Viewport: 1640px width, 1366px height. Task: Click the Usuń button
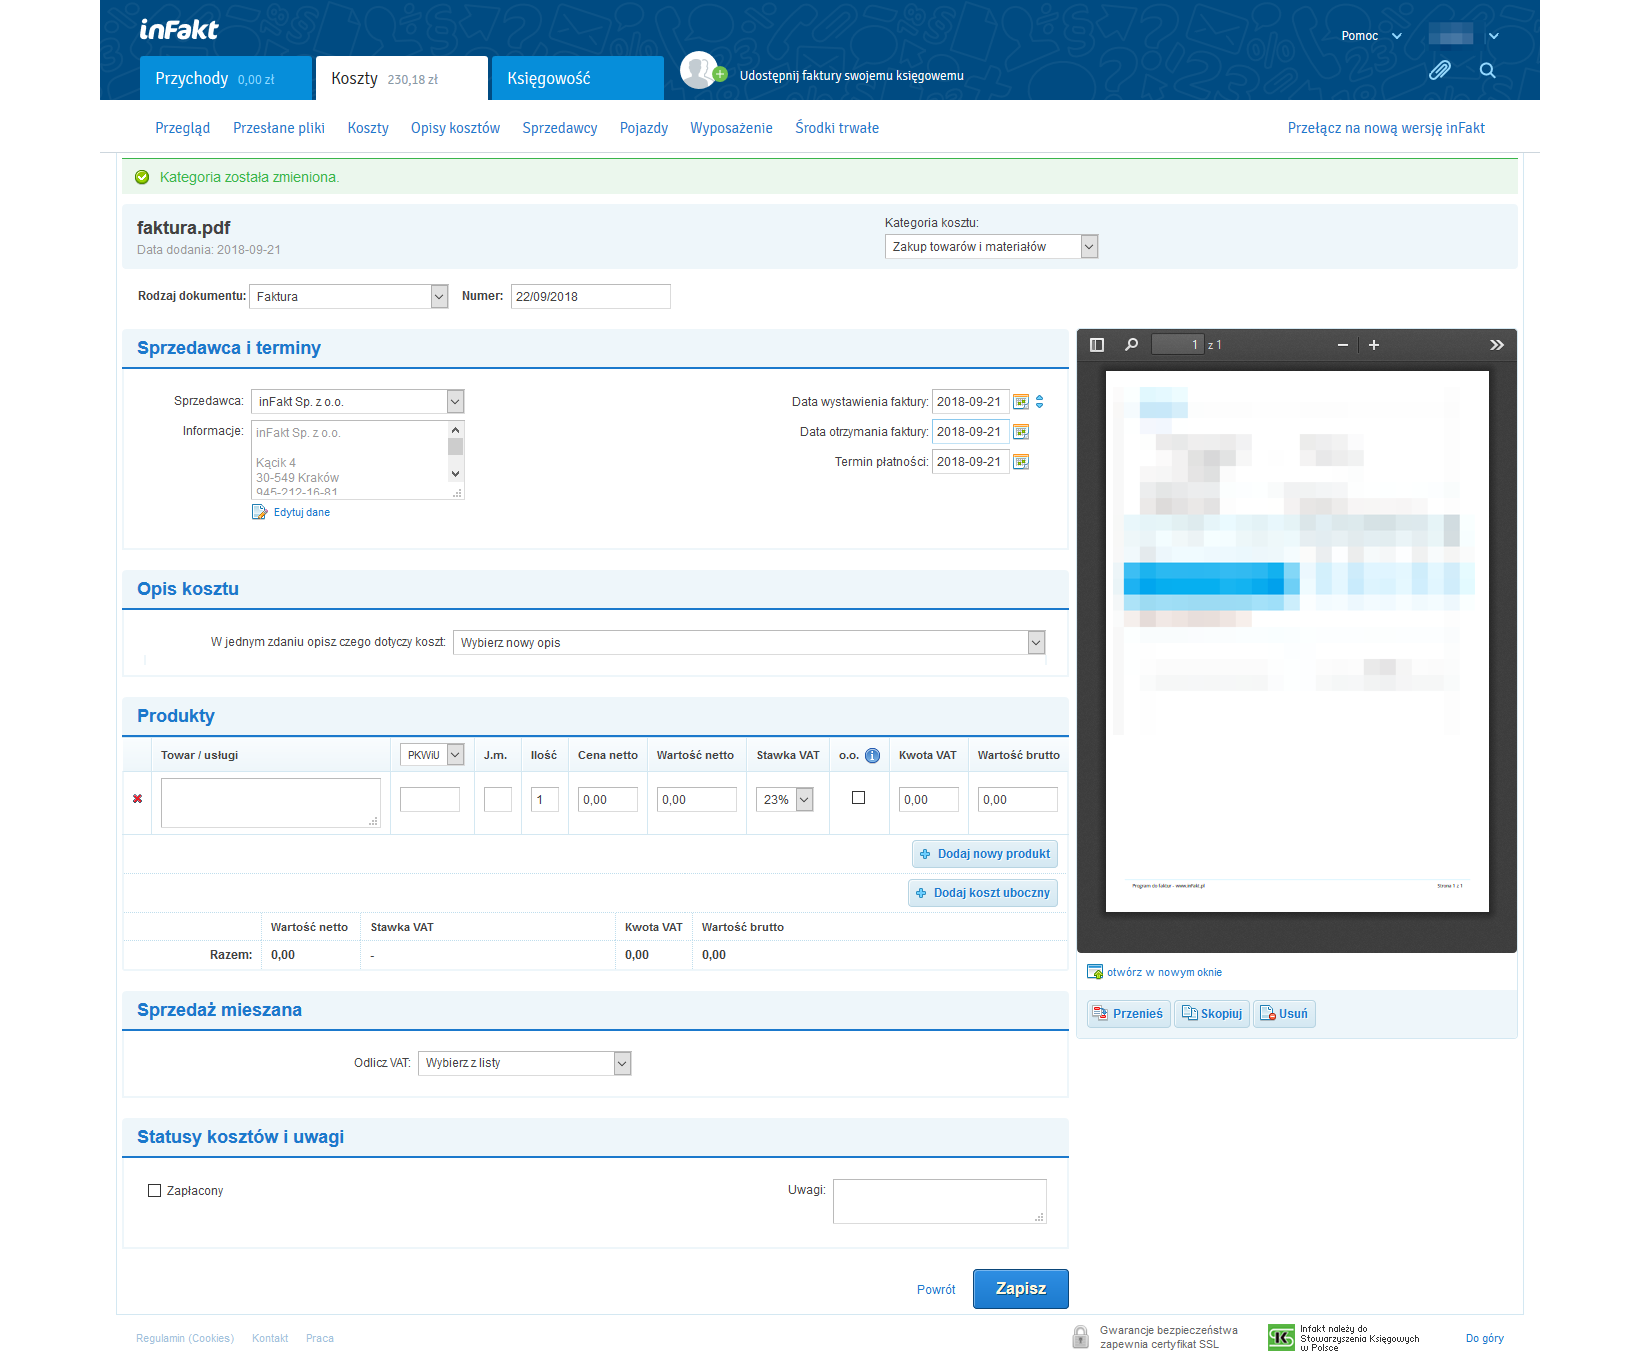[1284, 1014]
